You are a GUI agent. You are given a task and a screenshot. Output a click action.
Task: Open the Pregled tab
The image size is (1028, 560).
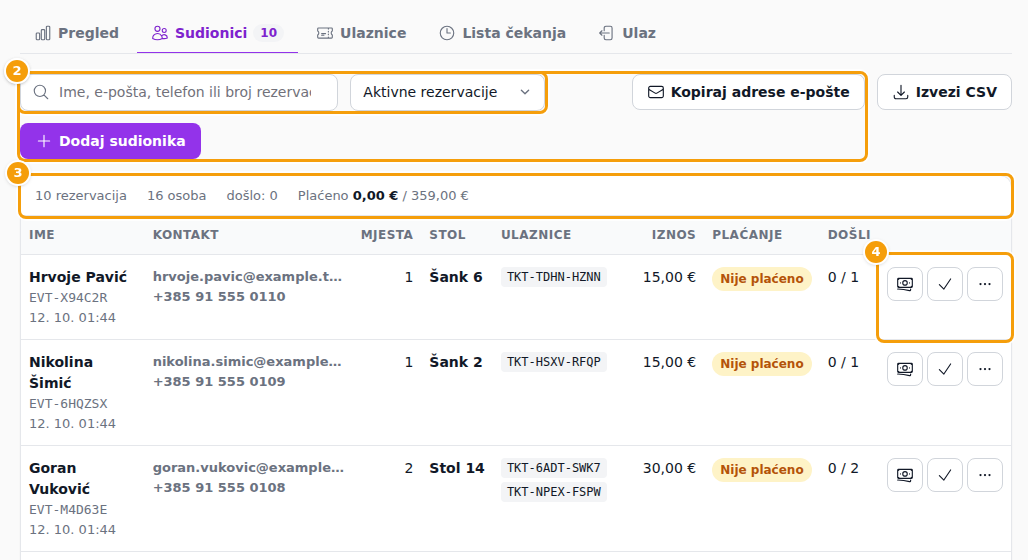tap(77, 33)
